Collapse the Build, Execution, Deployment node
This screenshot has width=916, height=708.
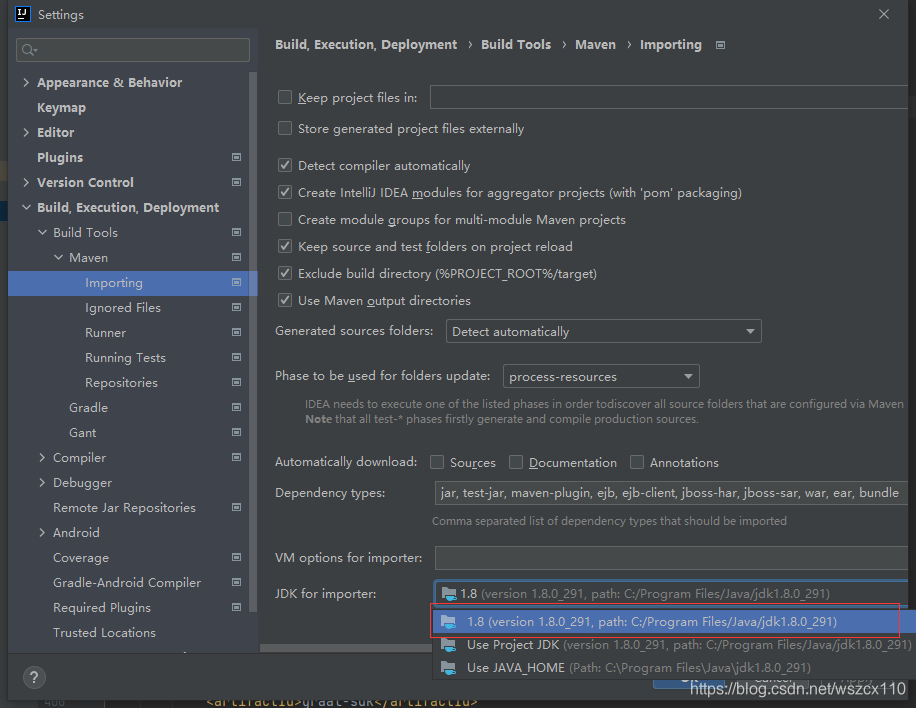point(26,207)
